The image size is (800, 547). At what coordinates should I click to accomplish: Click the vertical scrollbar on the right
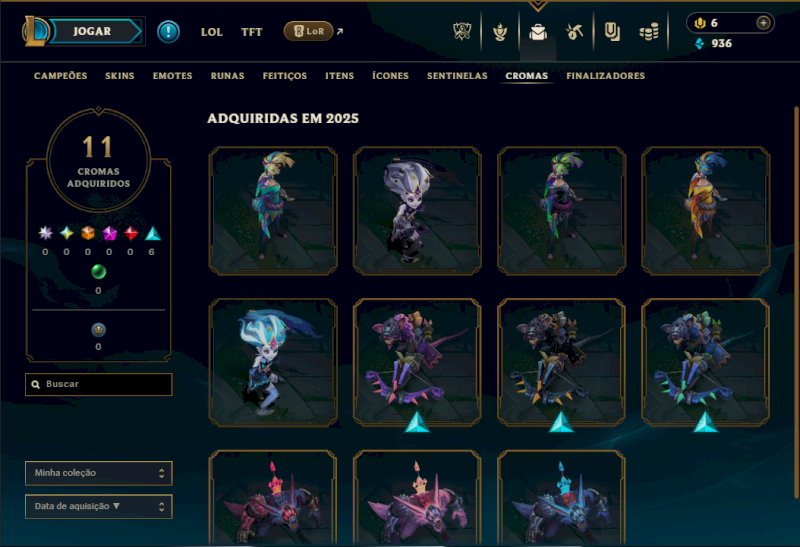point(796,302)
